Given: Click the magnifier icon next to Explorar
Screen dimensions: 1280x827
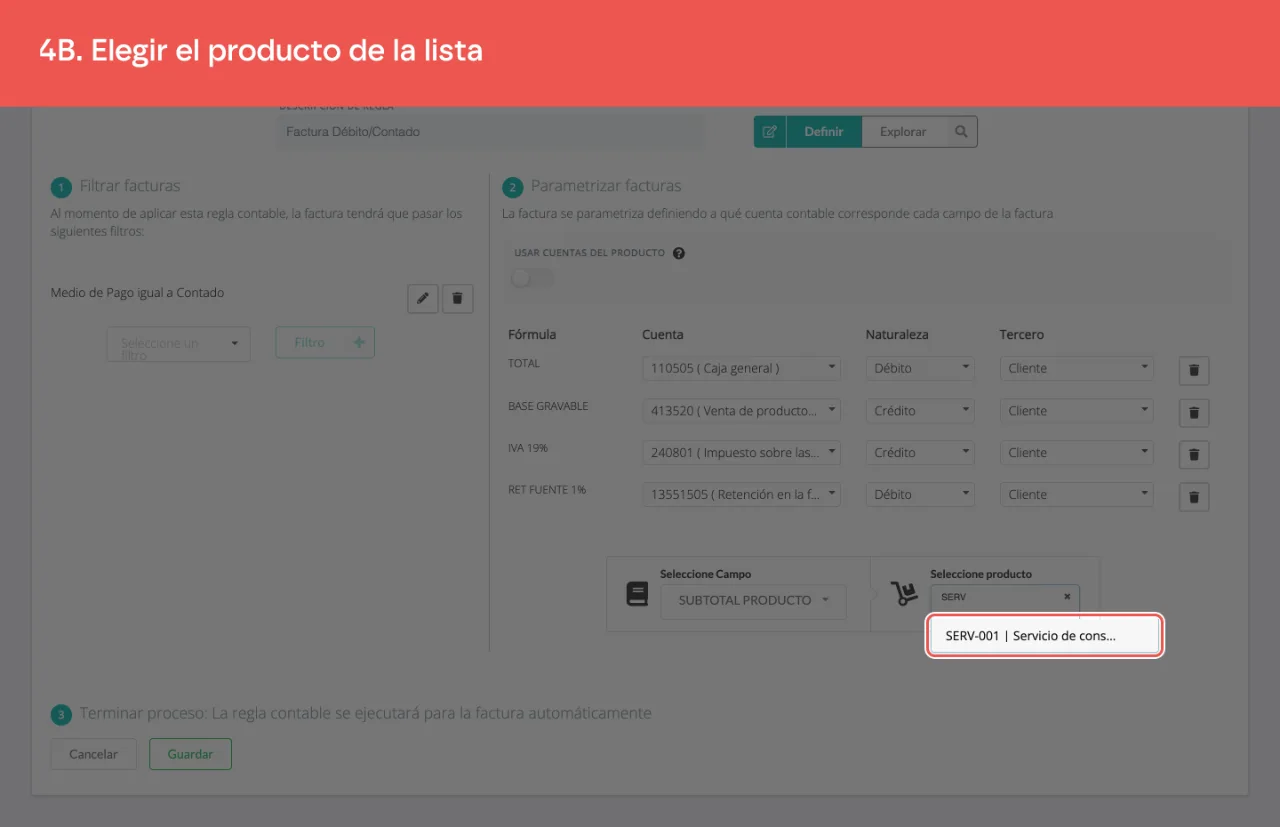Looking at the screenshot, I should (x=961, y=132).
